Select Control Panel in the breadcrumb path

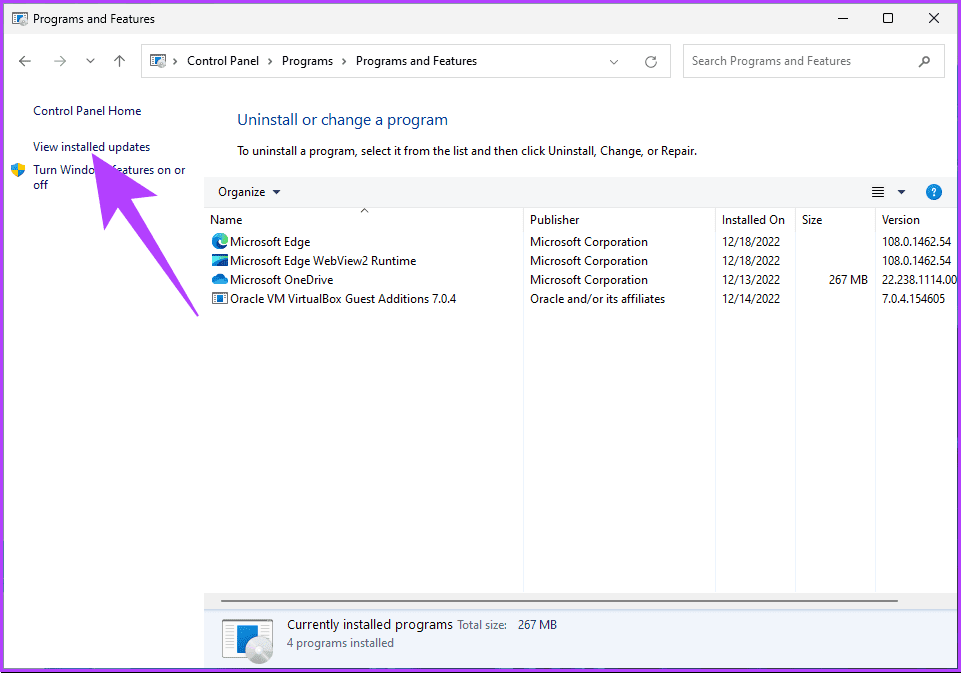pos(222,60)
